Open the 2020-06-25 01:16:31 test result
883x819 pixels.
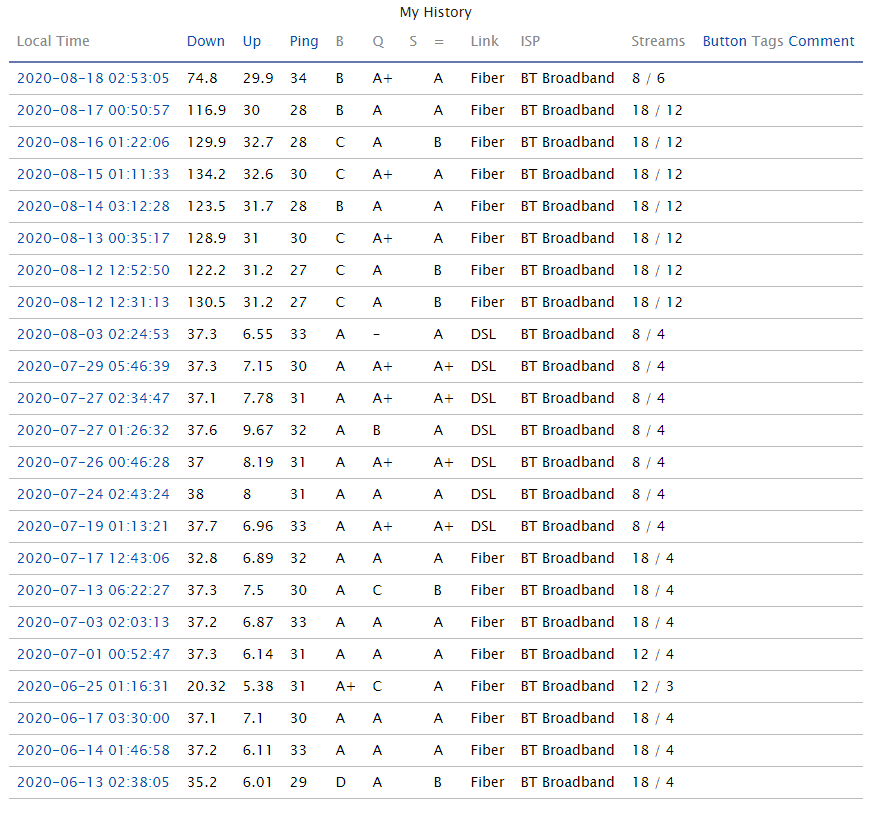[x=93, y=686]
